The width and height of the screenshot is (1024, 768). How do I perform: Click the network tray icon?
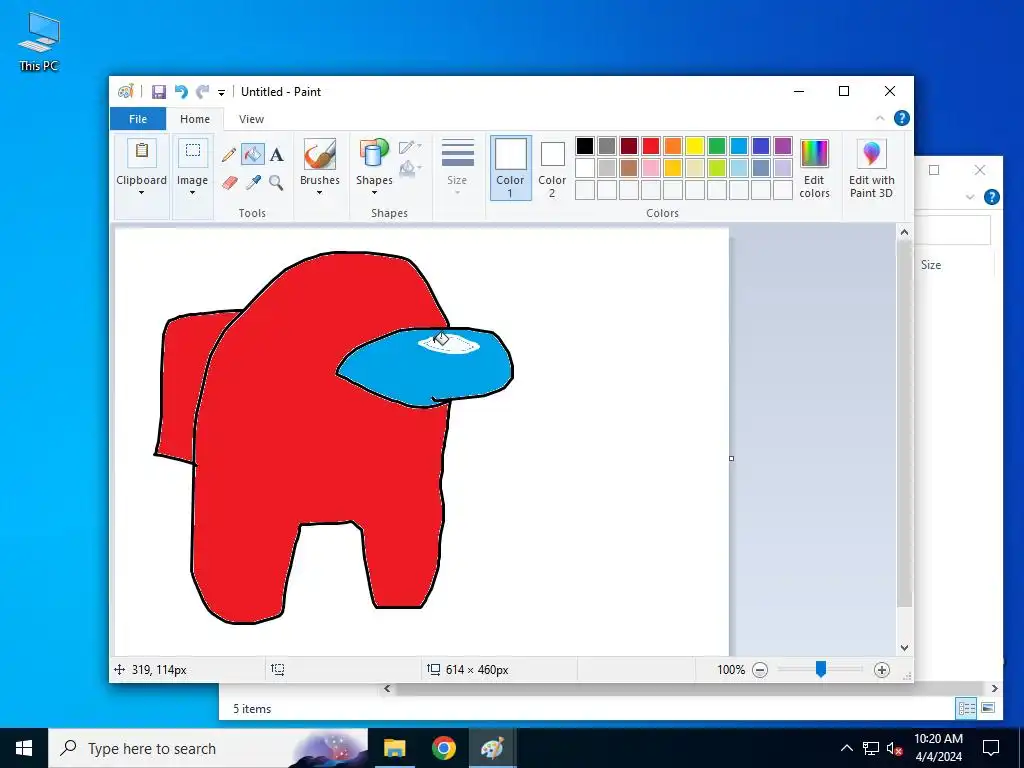871,748
